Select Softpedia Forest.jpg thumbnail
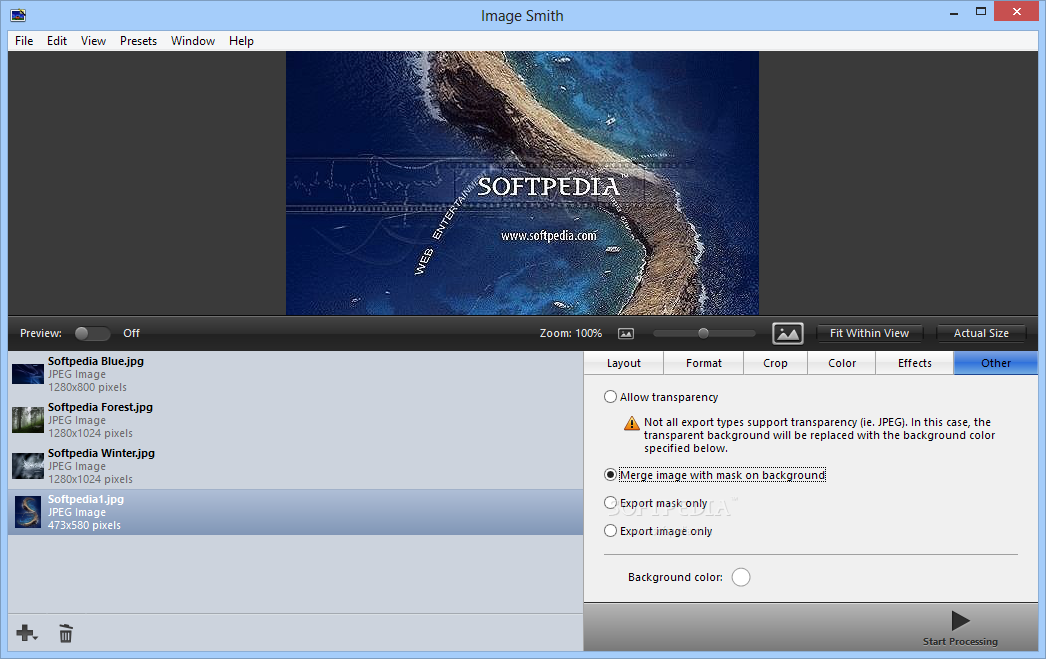The height and width of the screenshot is (659, 1046). pyautogui.click(x=28, y=420)
